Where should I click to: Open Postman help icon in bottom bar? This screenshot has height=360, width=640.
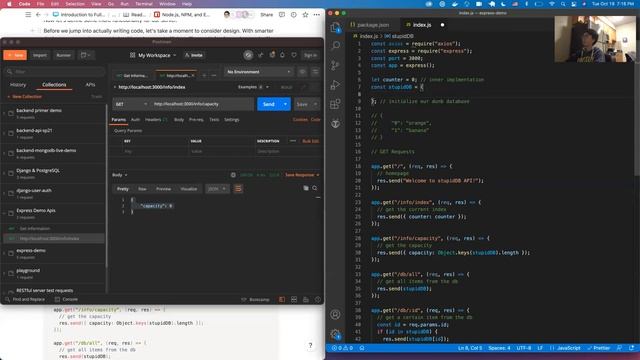(318, 300)
